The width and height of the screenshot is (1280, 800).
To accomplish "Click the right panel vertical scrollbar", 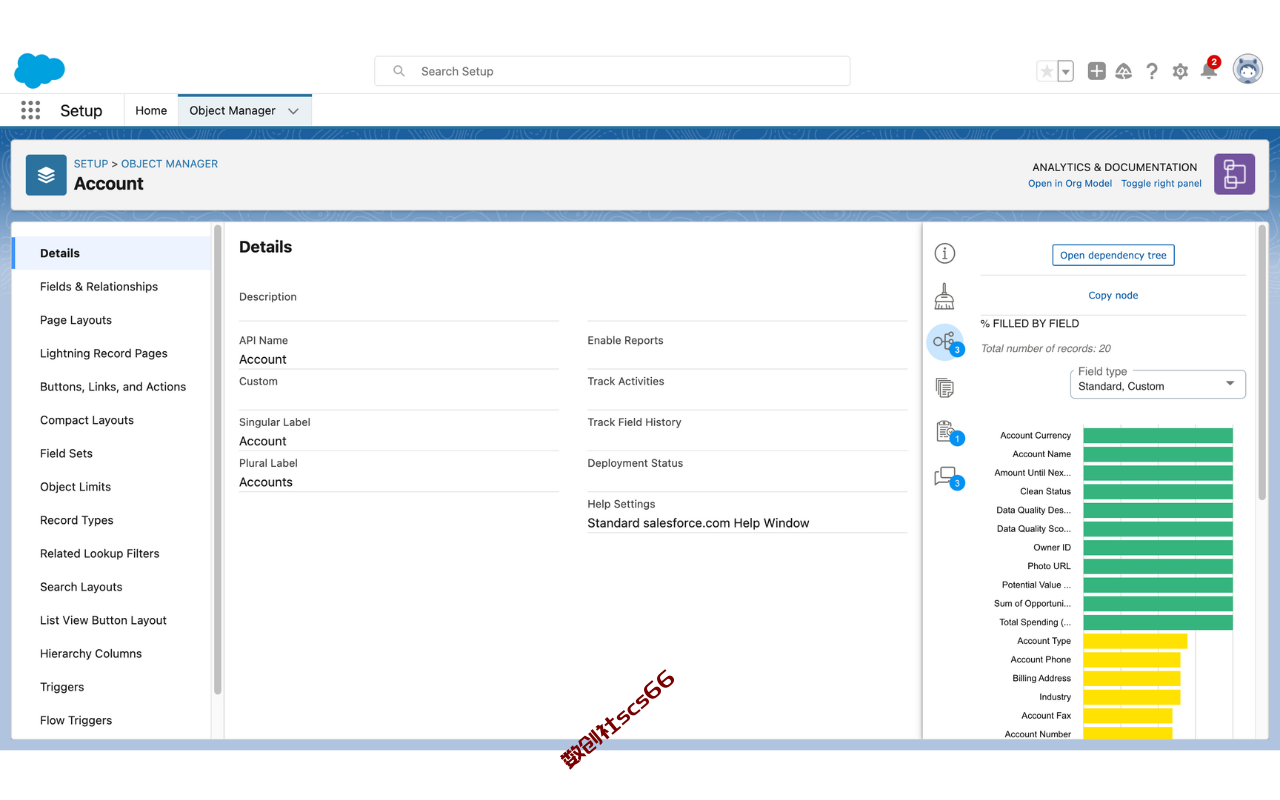I will click(x=1262, y=362).
